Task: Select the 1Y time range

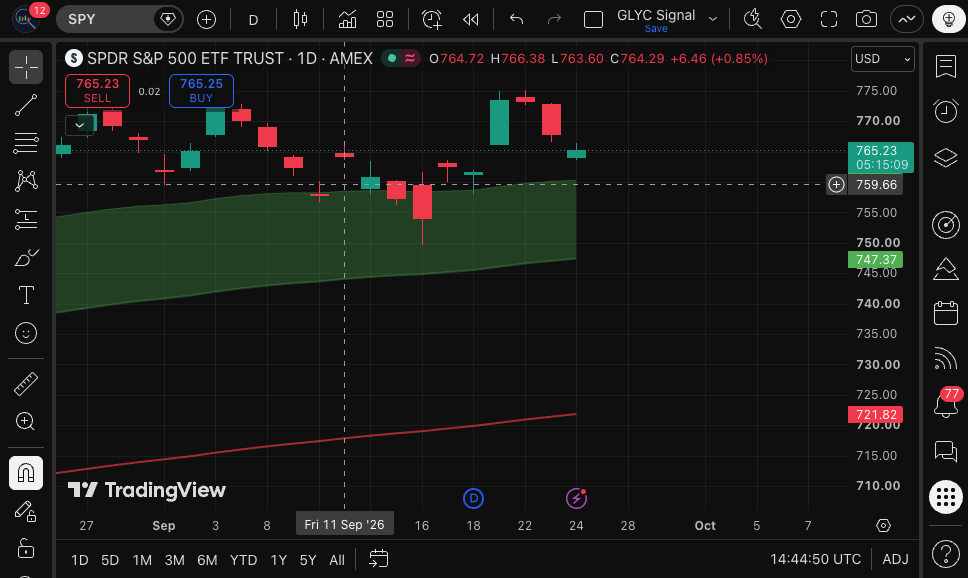Action: click(x=278, y=559)
